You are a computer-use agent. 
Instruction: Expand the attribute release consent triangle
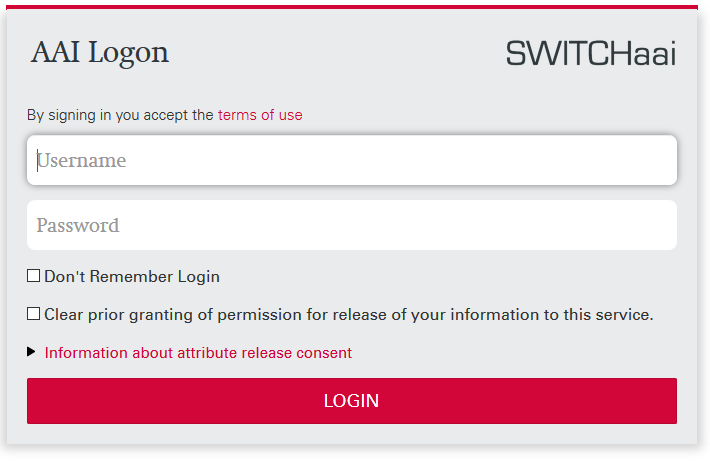coord(32,352)
